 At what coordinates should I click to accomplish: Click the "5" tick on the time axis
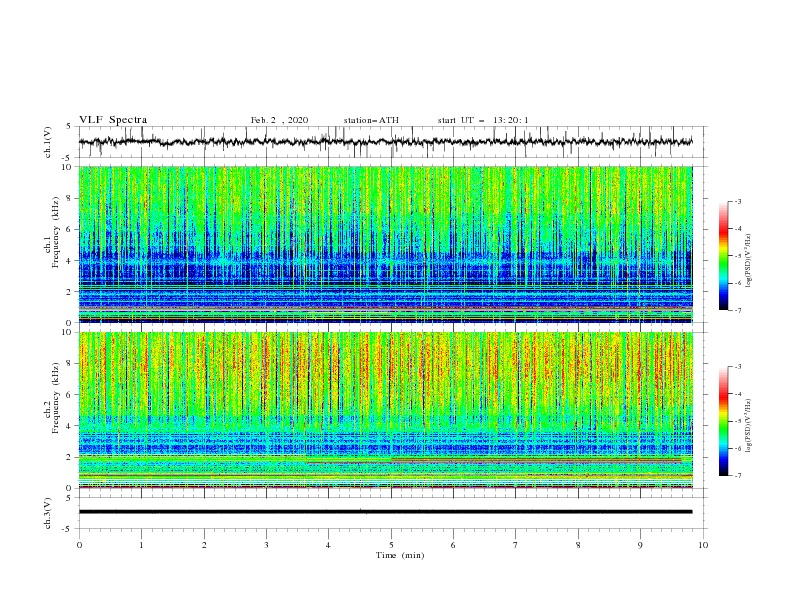pyautogui.click(x=391, y=545)
